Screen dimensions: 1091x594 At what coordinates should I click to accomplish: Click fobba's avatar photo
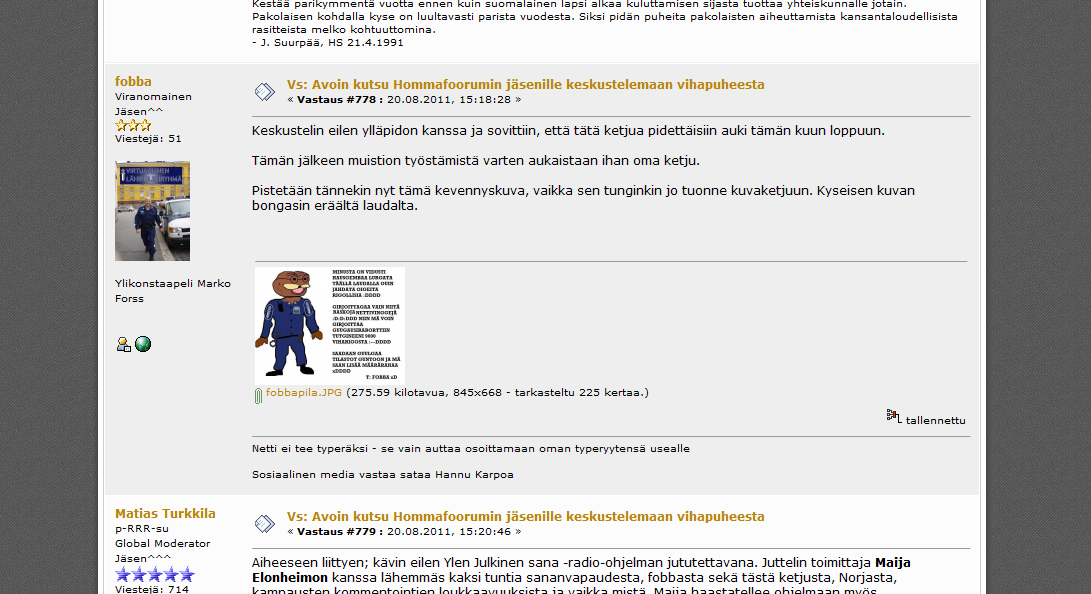pyautogui.click(x=152, y=211)
